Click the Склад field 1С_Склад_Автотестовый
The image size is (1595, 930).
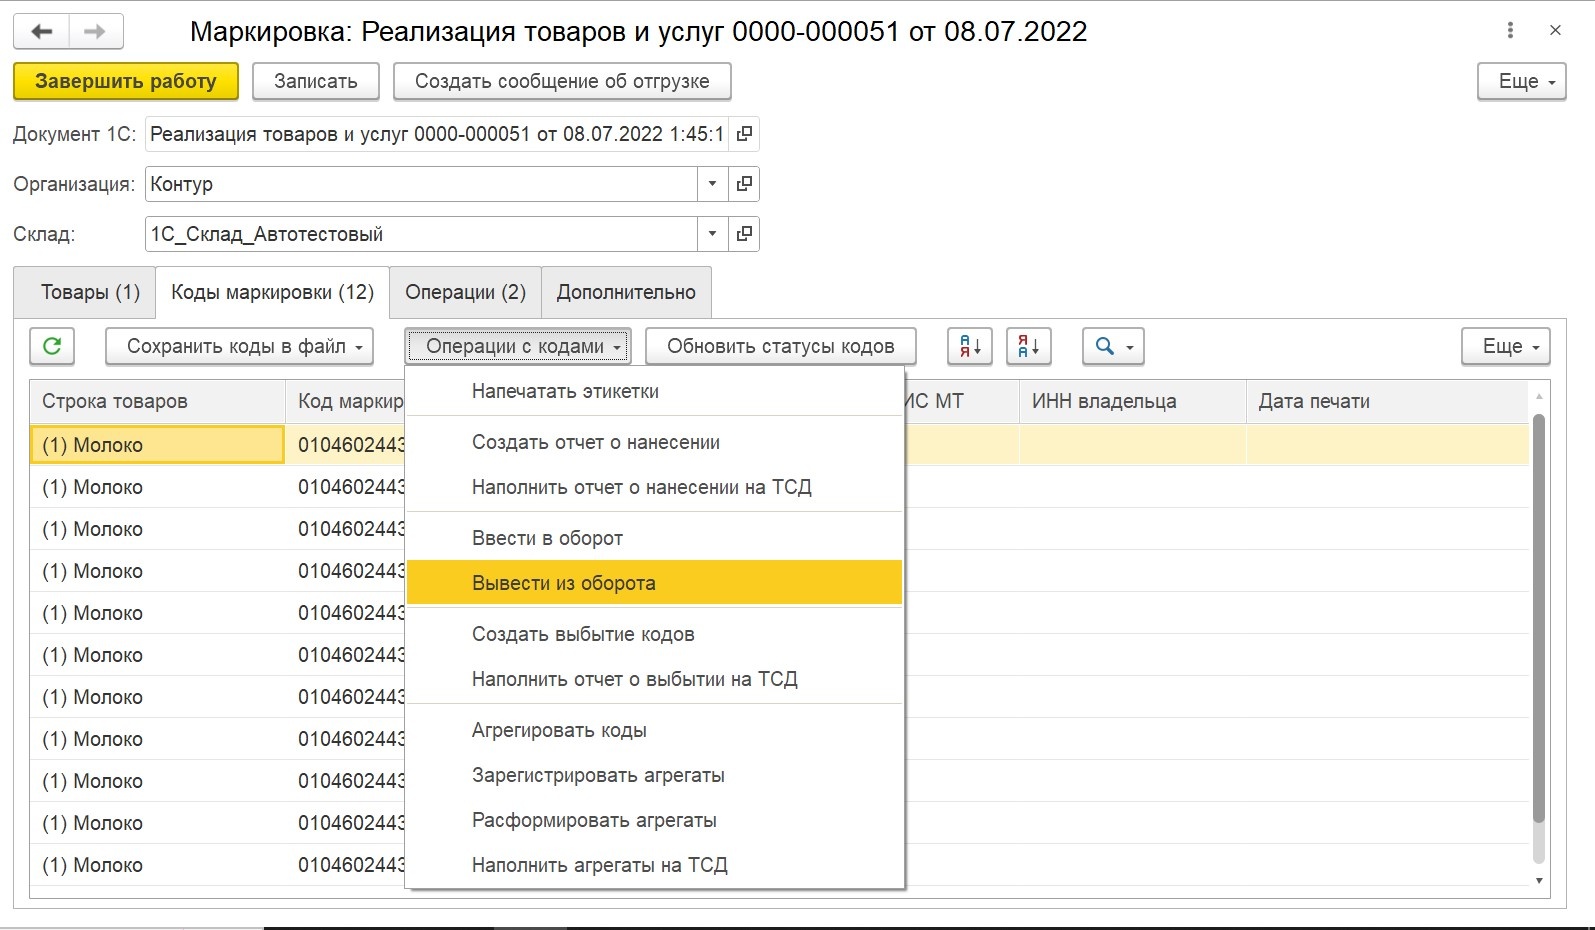tap(421, 234)
